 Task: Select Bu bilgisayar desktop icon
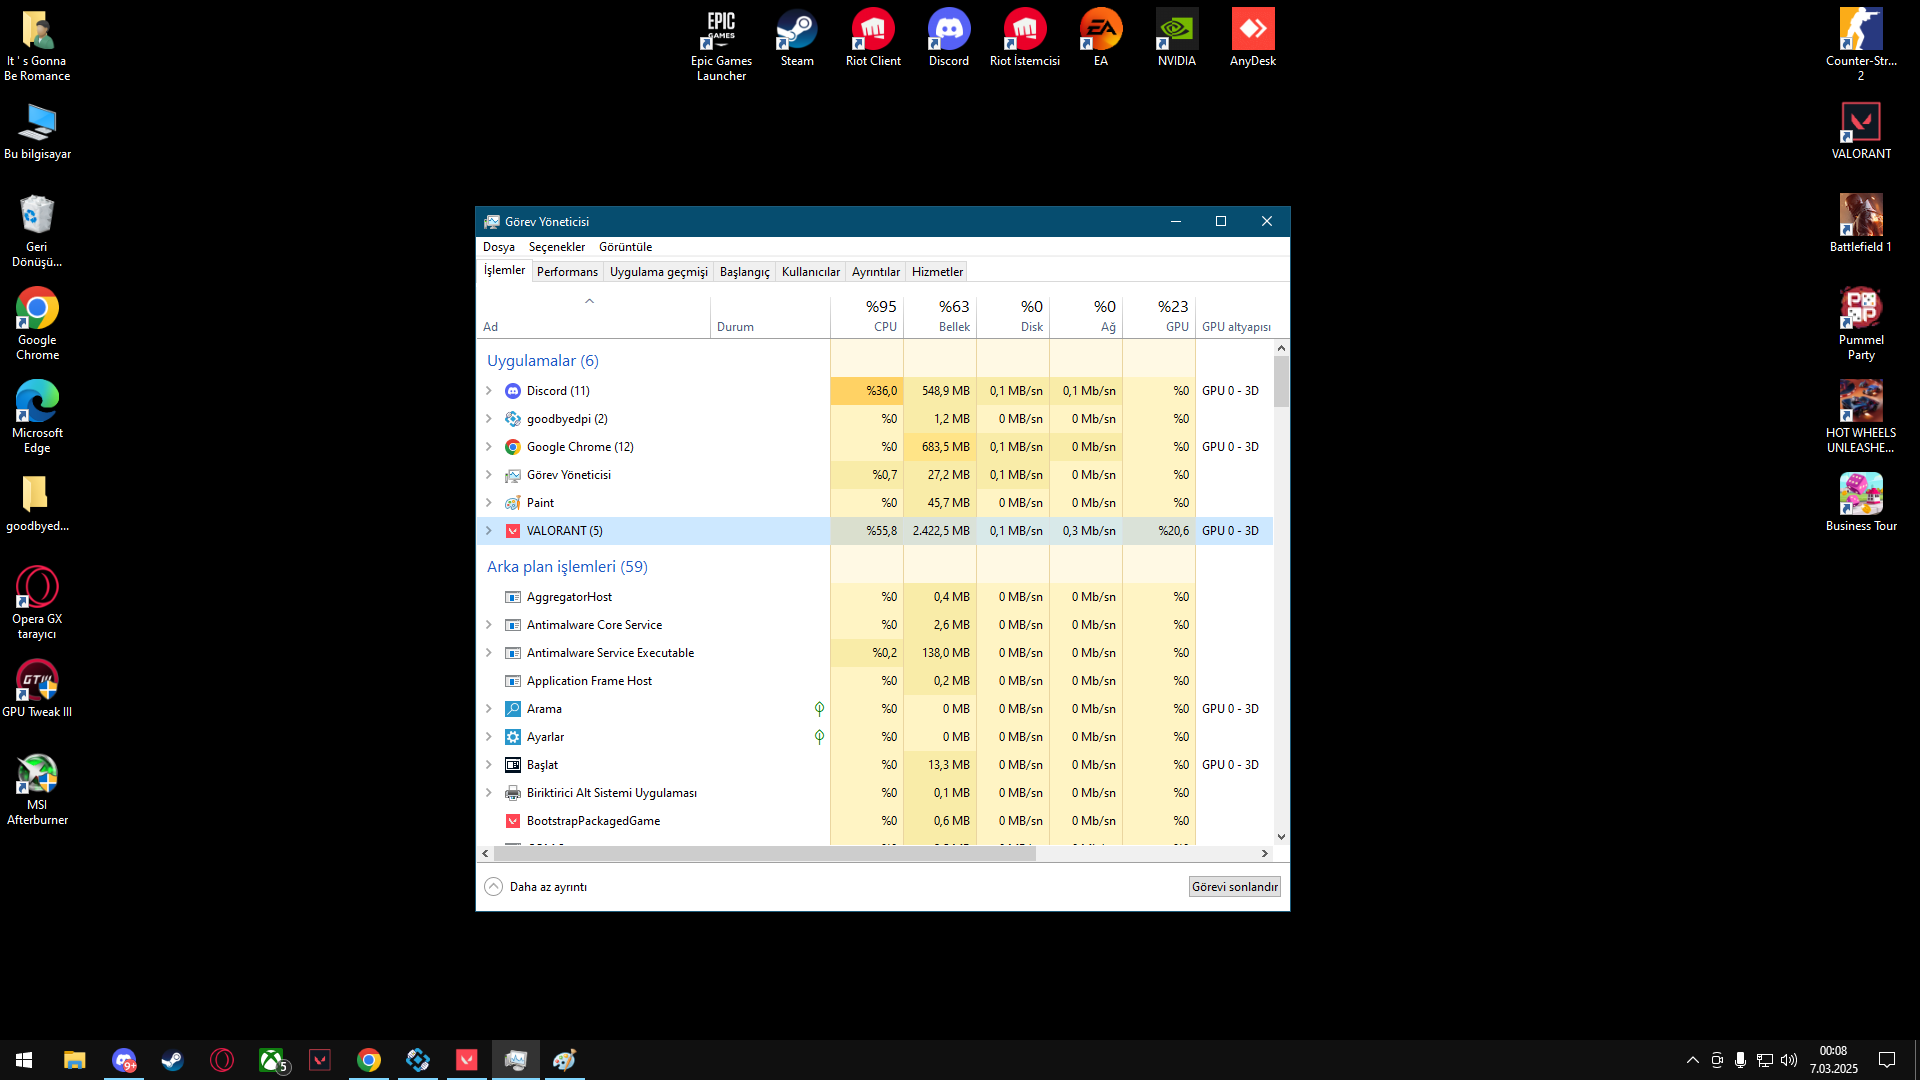click(x=37, y=131)
